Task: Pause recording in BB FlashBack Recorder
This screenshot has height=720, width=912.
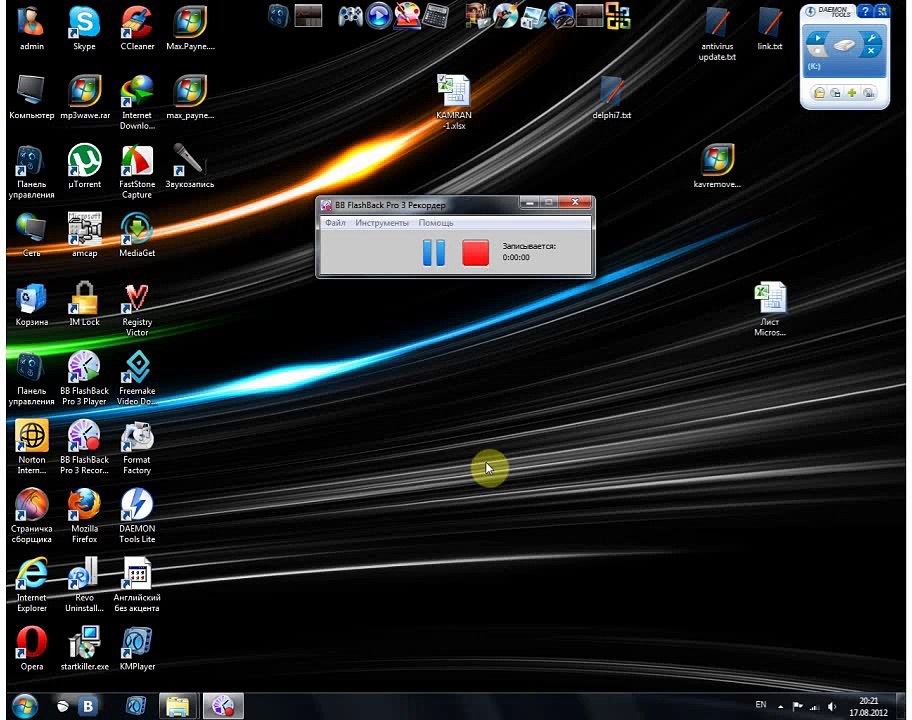Action: coord(433,252)
